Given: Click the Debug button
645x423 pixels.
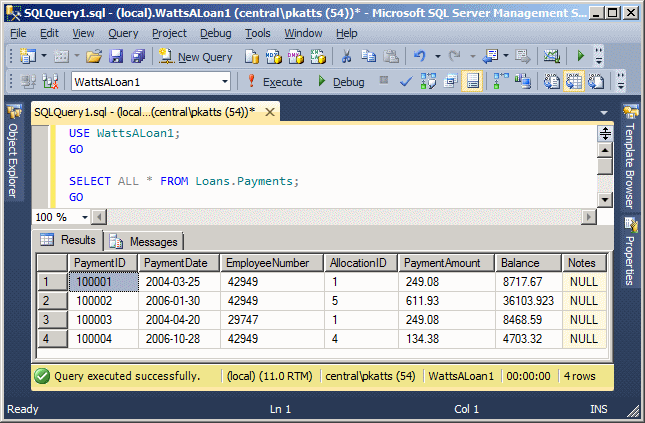Looking at the screenshot, I should point(341,82).
